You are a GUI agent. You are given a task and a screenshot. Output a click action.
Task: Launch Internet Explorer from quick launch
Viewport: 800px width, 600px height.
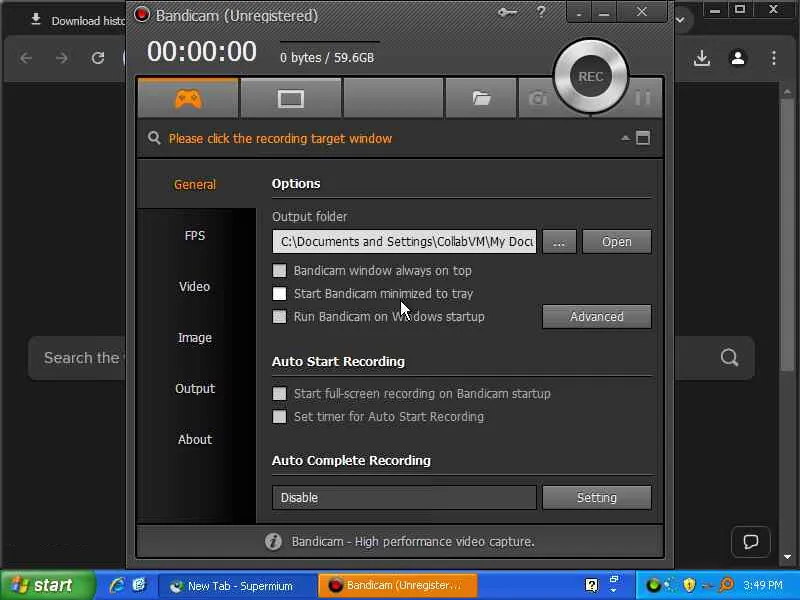click(116, 585)
